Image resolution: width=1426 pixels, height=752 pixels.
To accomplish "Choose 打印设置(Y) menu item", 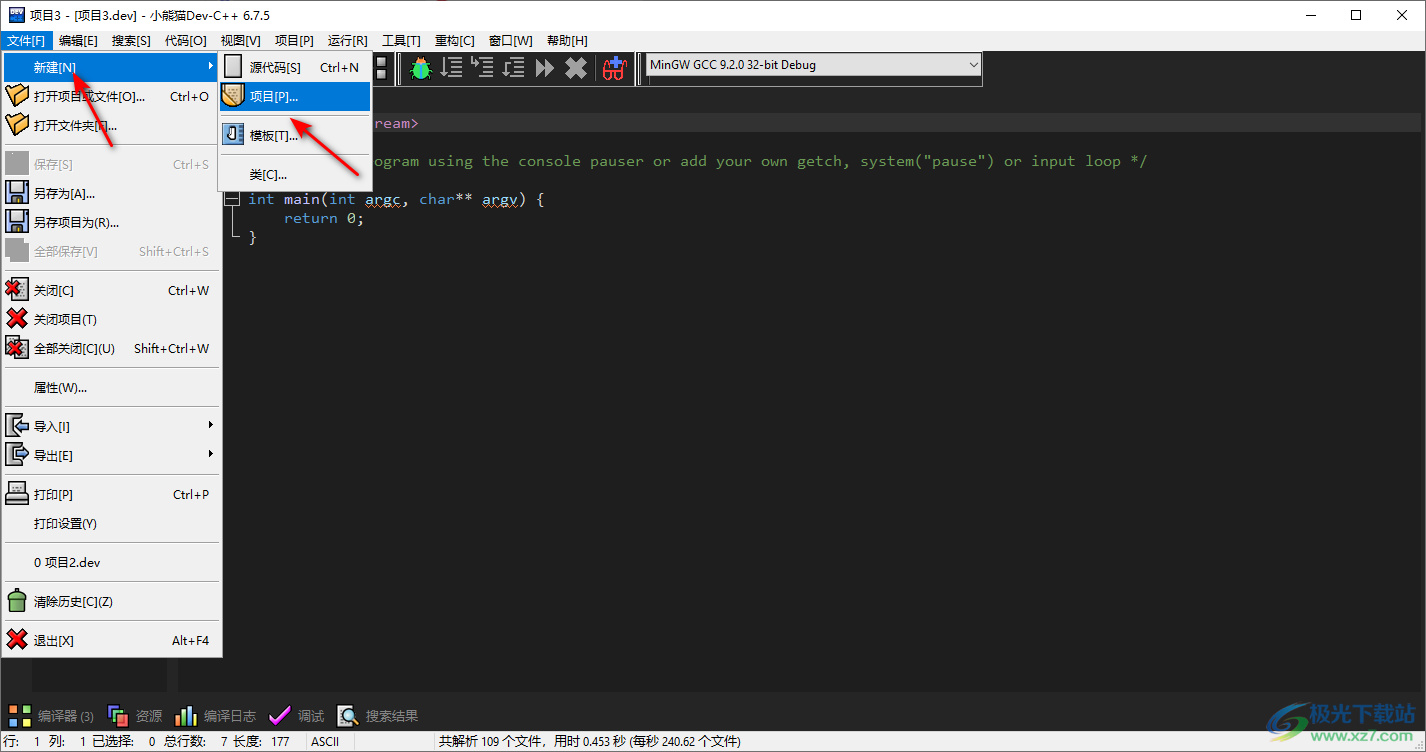I will [111, 523].
